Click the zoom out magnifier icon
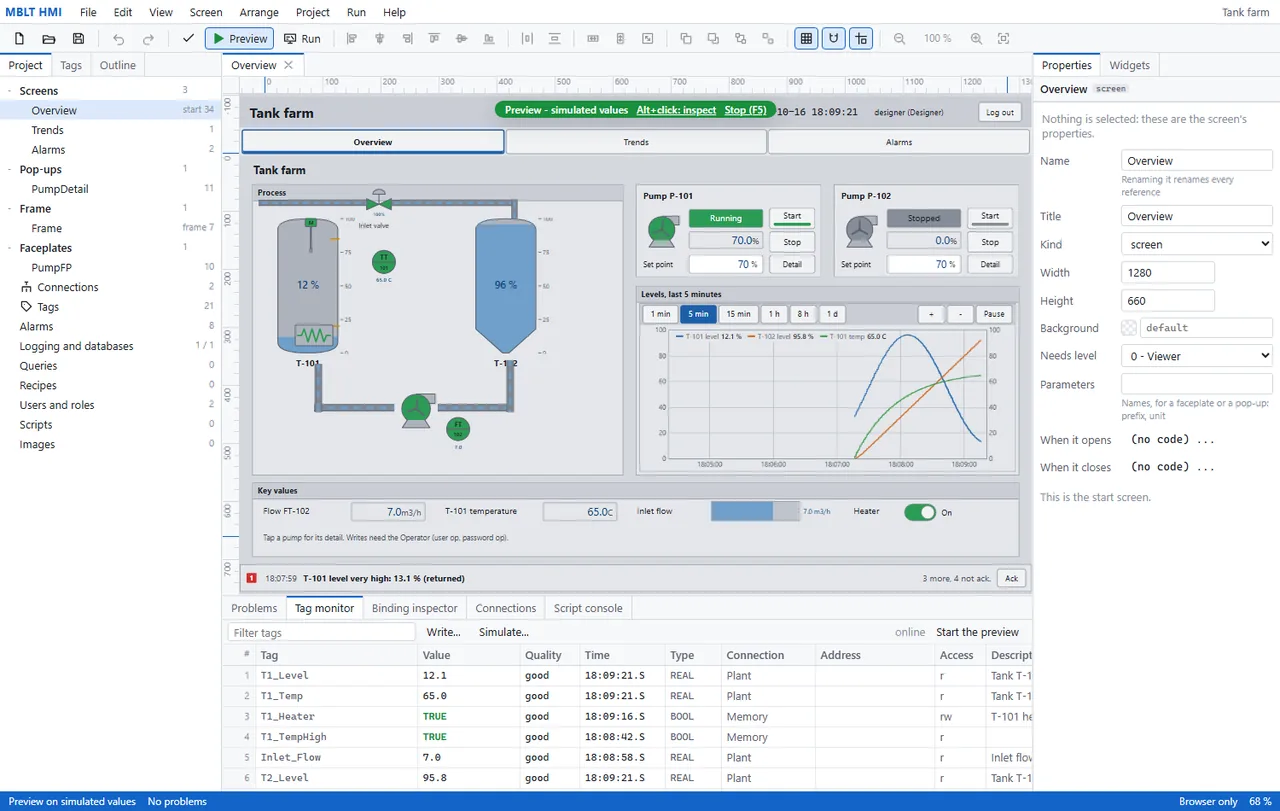Viewport: 1280px width, 811px height. 900,39
